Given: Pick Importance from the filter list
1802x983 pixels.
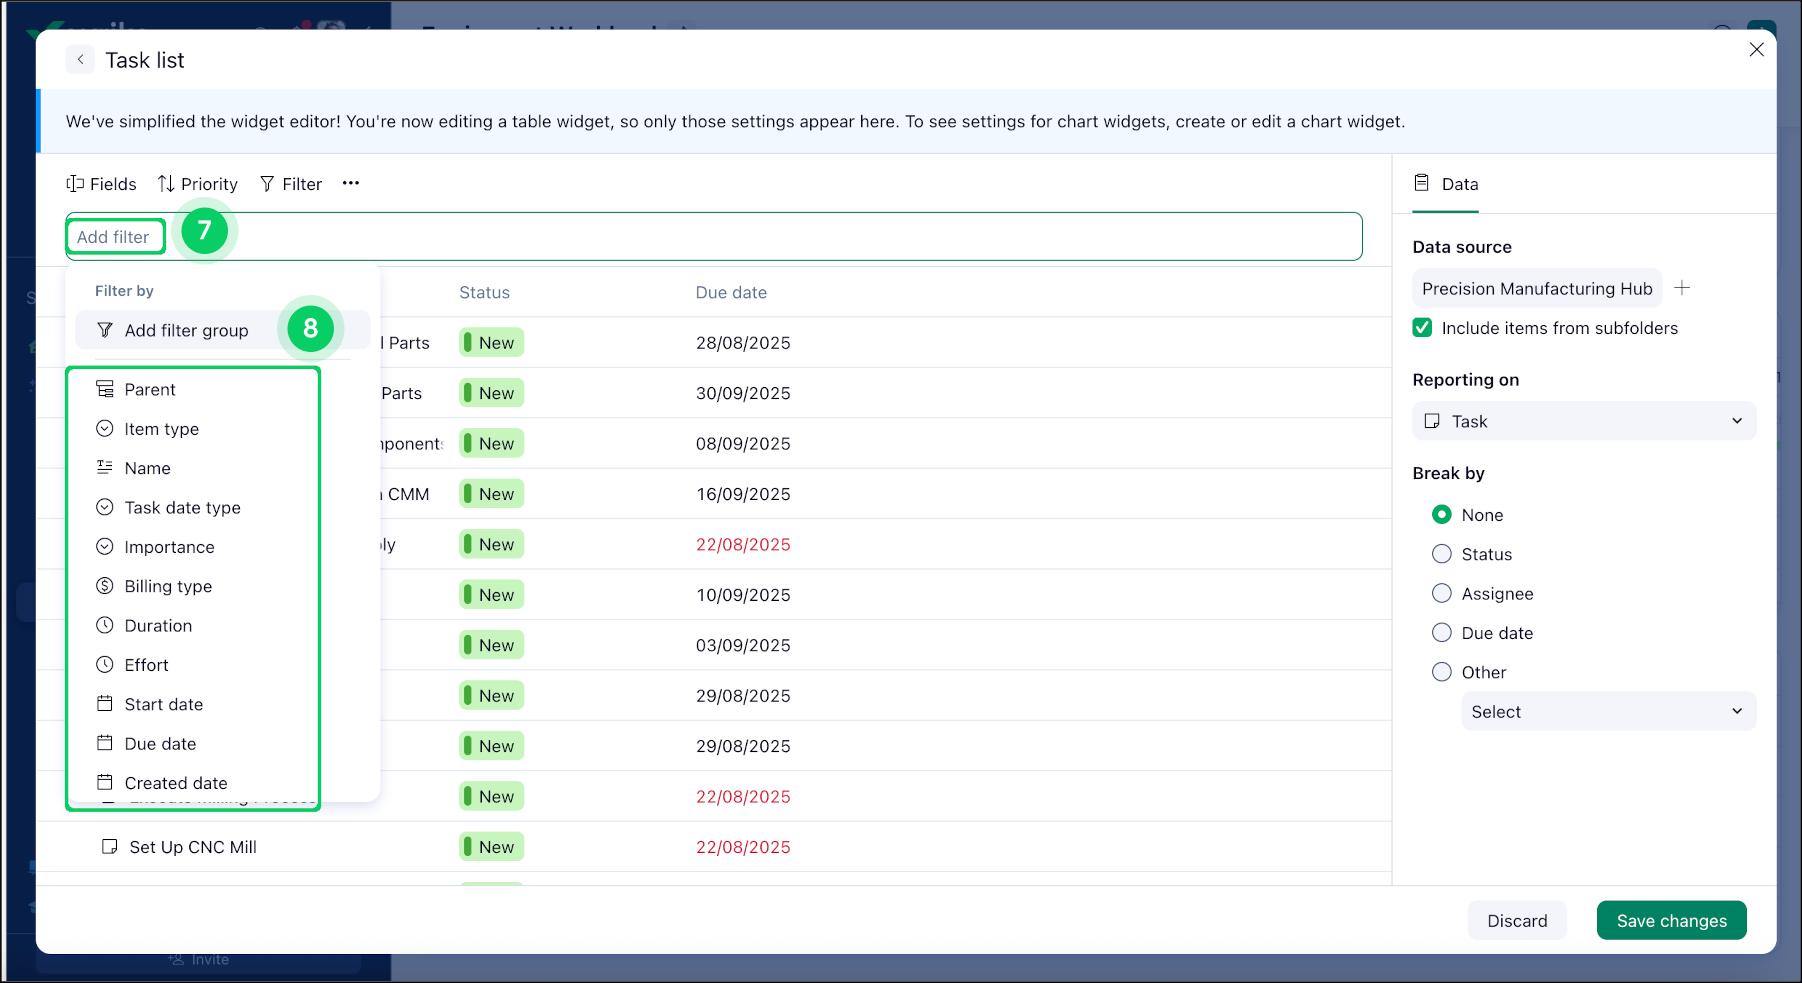Looking at the screenshot, I should pyautogui.click(x=169, y=547).
